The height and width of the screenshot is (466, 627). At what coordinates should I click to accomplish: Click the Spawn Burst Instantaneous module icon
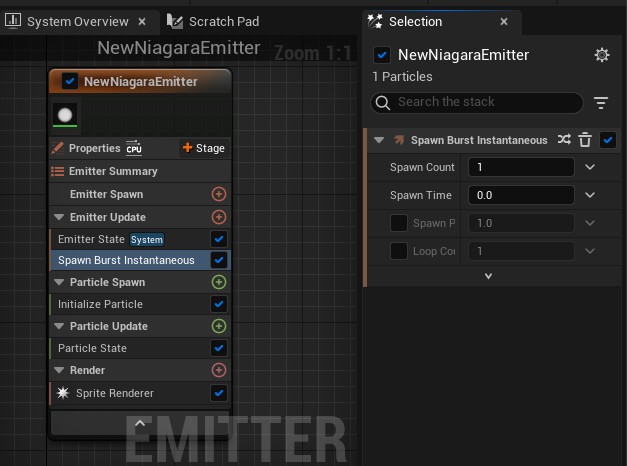(x=399, y=140)
